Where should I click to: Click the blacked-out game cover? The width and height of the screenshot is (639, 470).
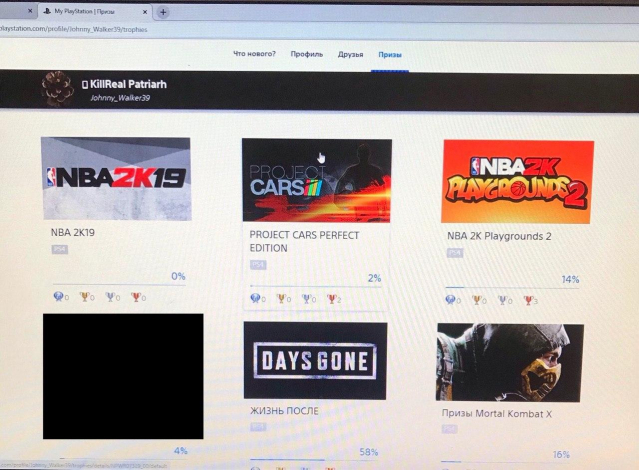(x=123, y=376)
